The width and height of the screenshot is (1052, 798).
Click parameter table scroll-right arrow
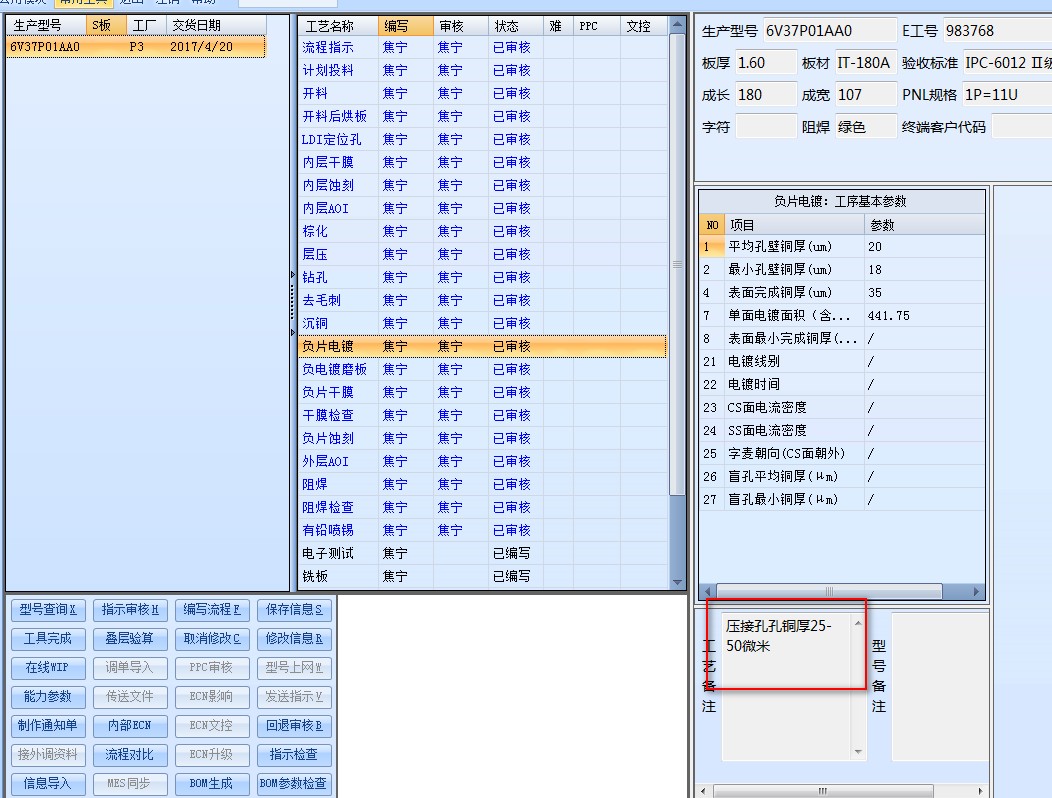[976, 591]
